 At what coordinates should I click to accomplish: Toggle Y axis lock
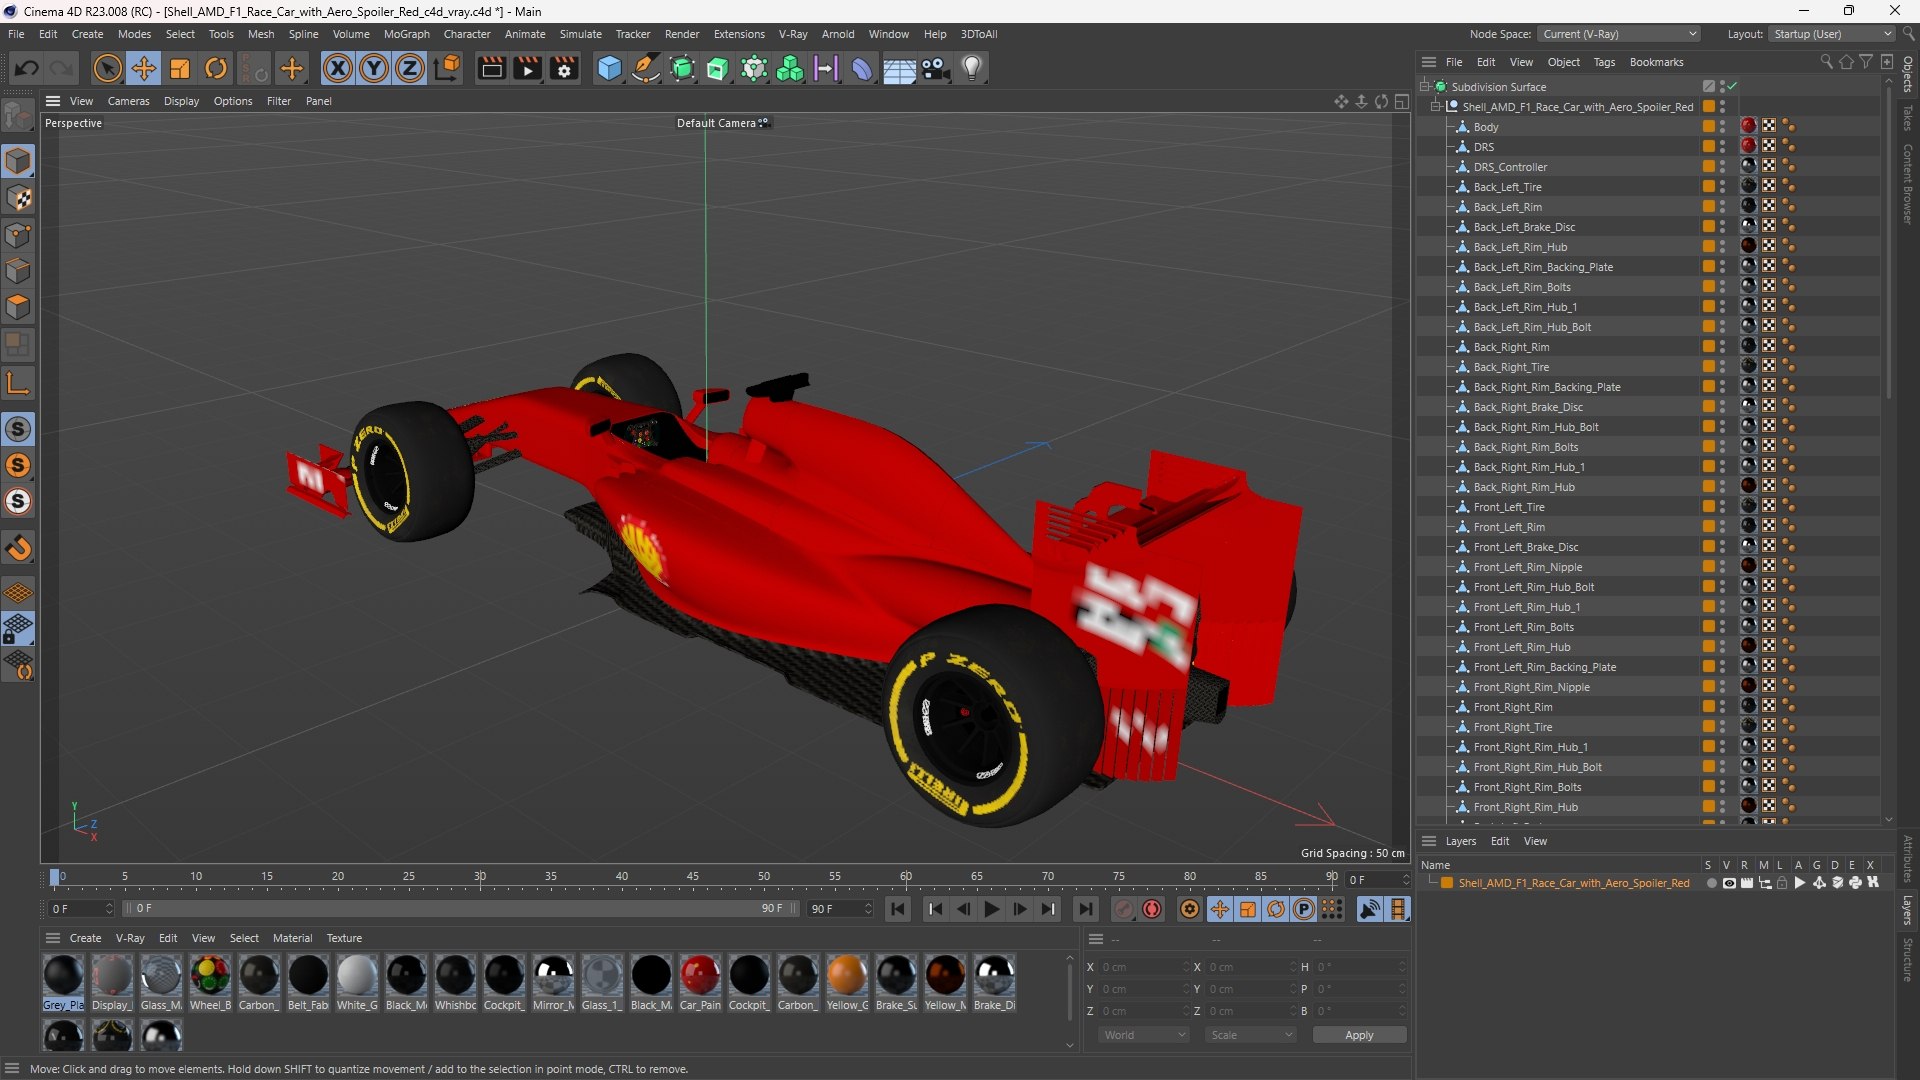[x=374, y=68]
